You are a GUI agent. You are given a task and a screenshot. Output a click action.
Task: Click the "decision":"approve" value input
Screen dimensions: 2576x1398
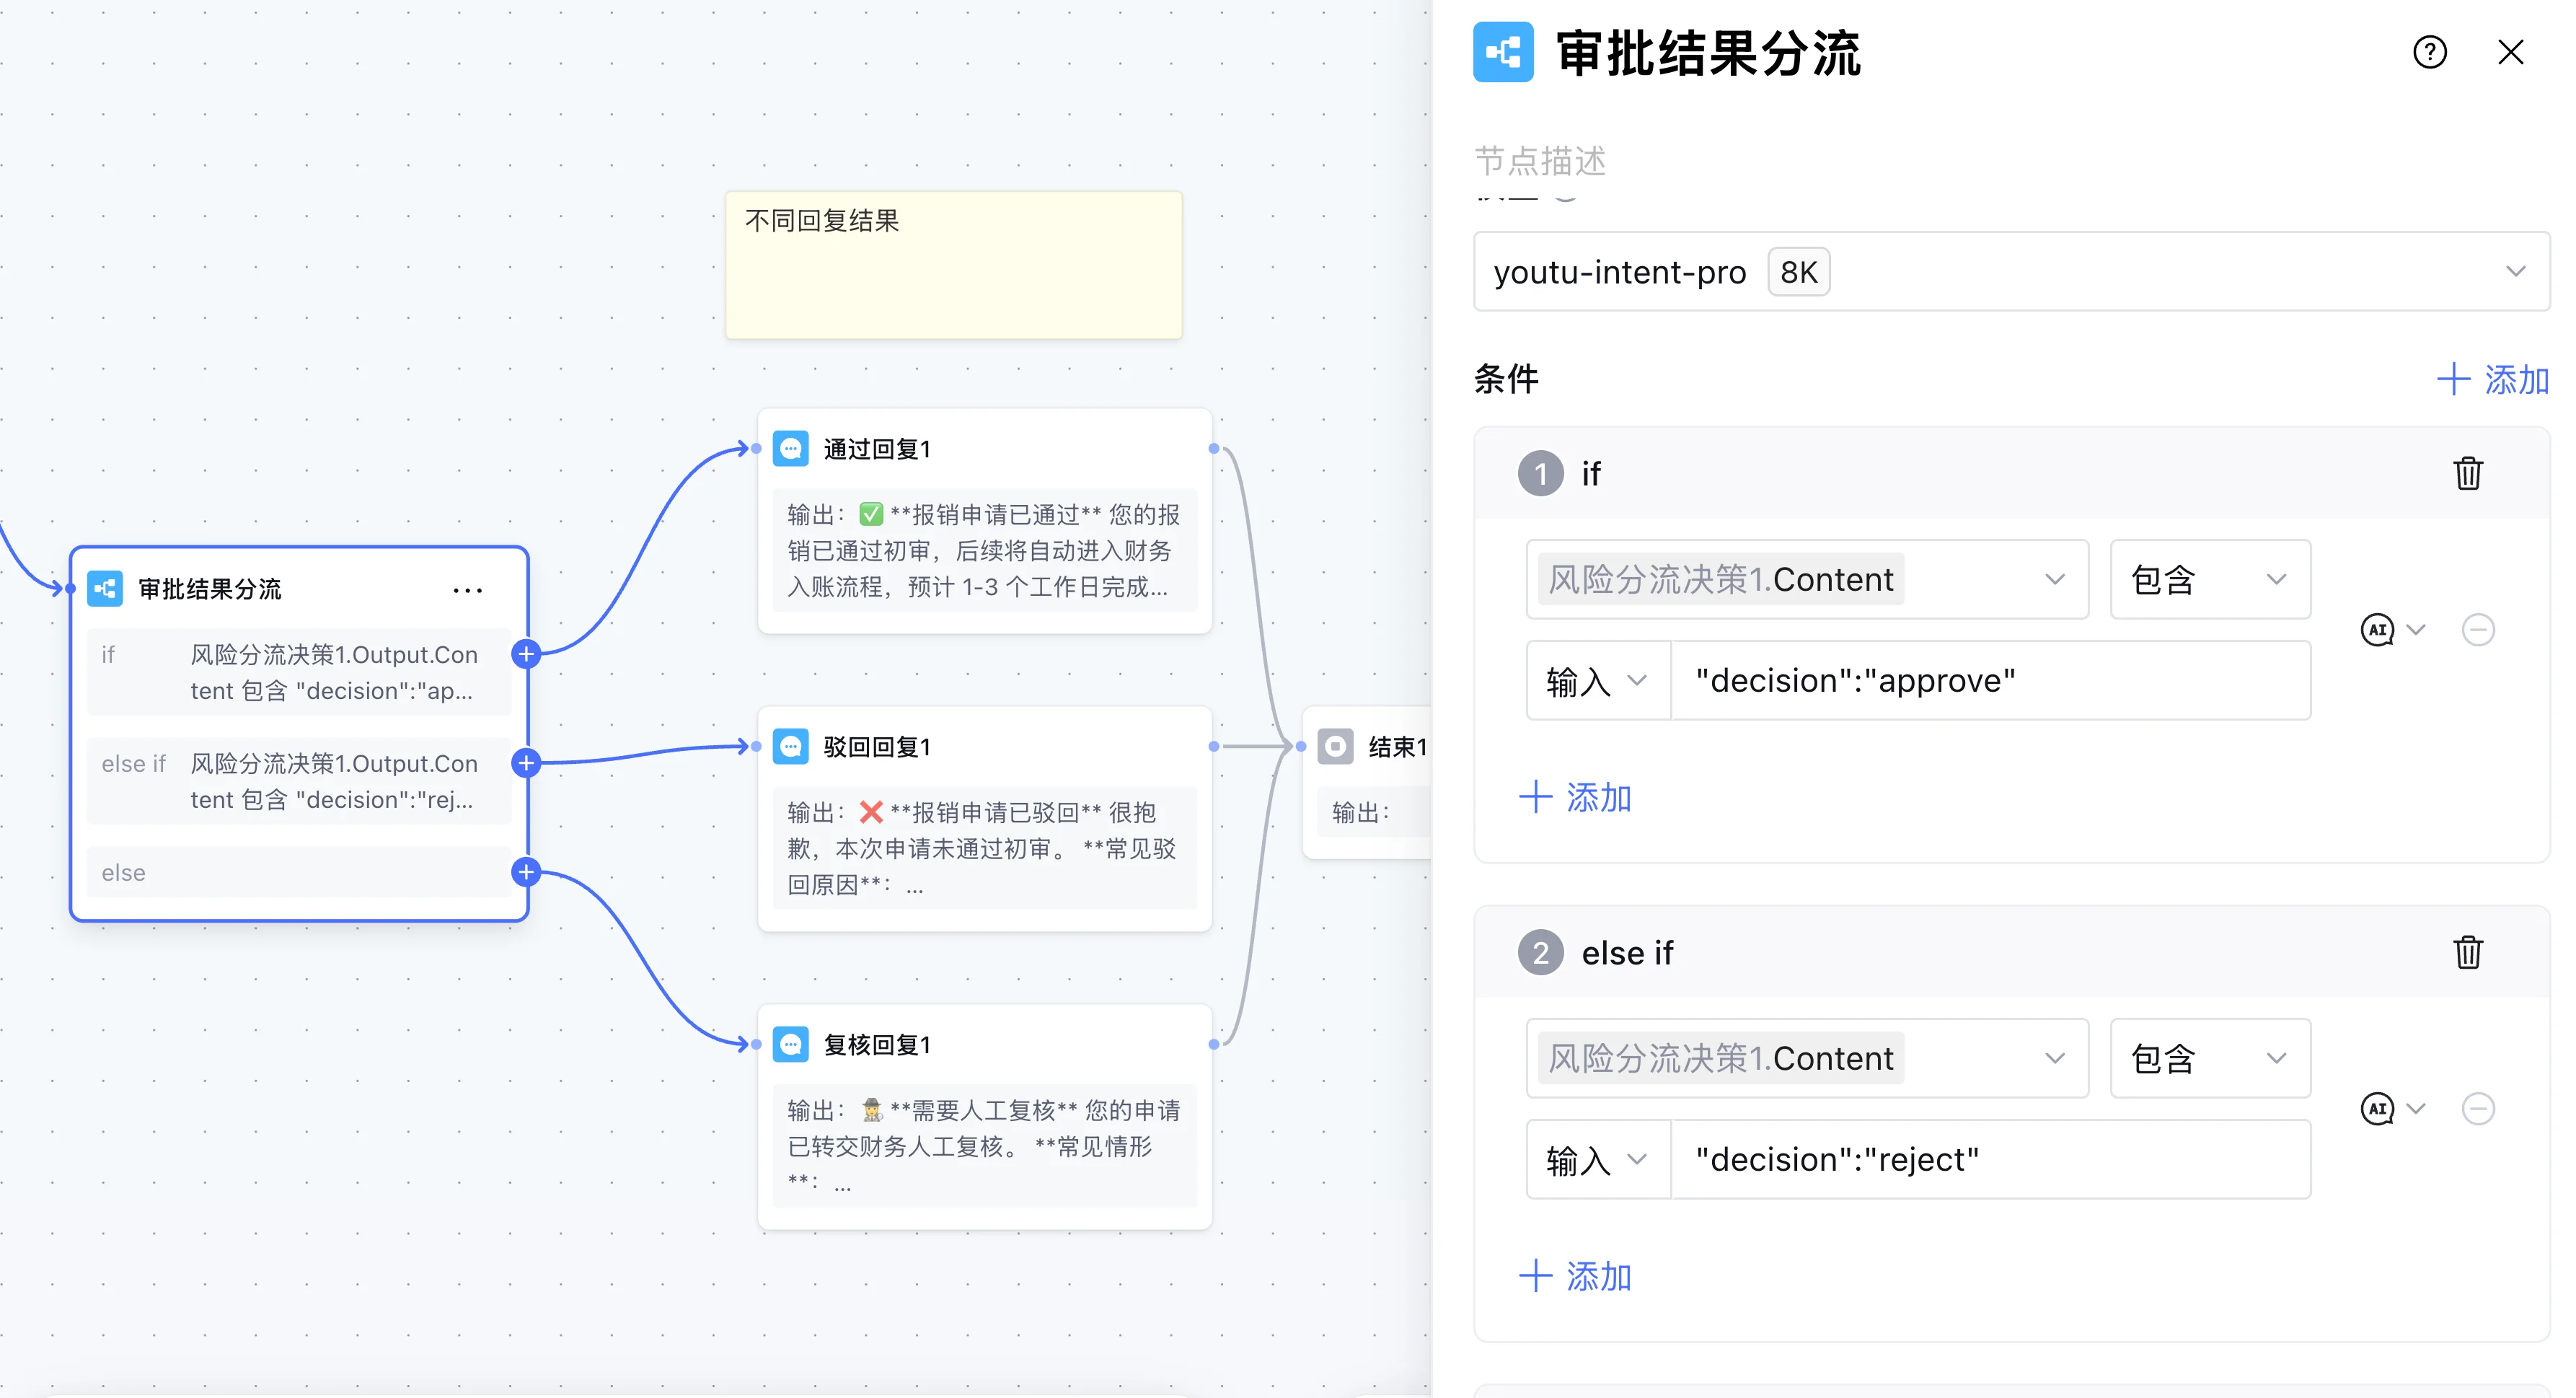point(1990,681)
